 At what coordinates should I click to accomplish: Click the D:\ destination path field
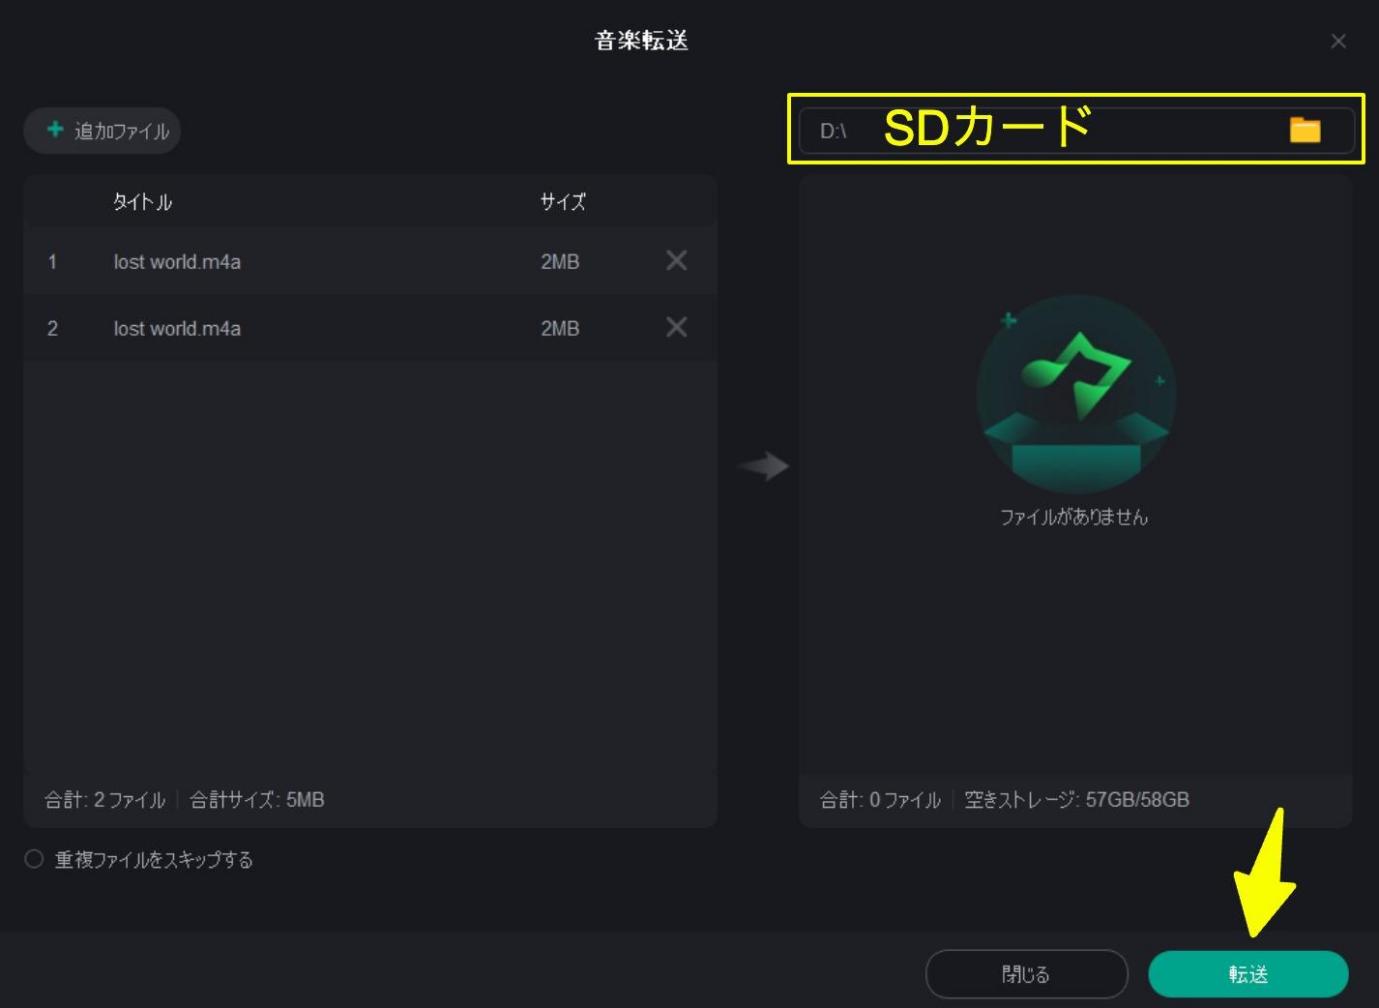(1076, 130)
